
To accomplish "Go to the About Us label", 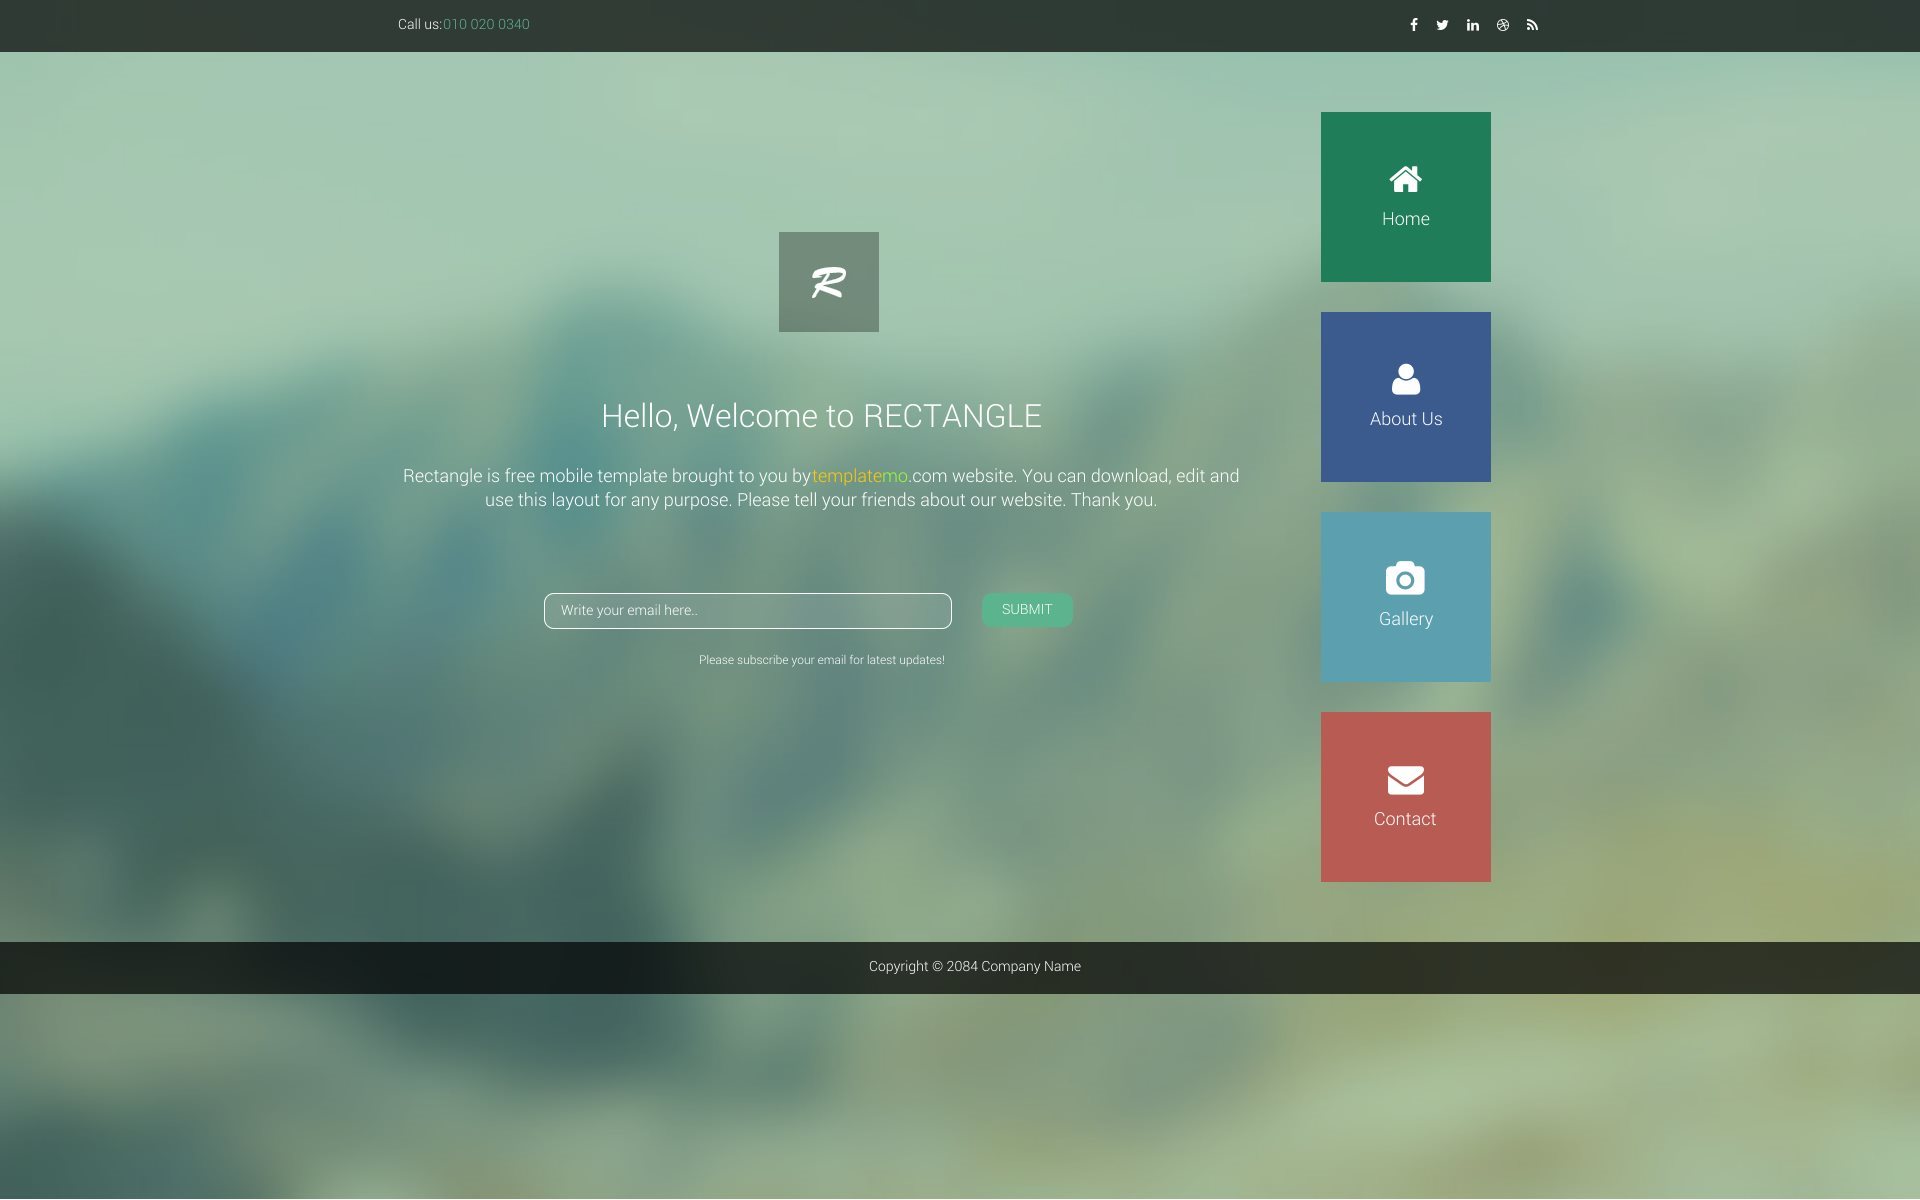I will pos(1405,419).
